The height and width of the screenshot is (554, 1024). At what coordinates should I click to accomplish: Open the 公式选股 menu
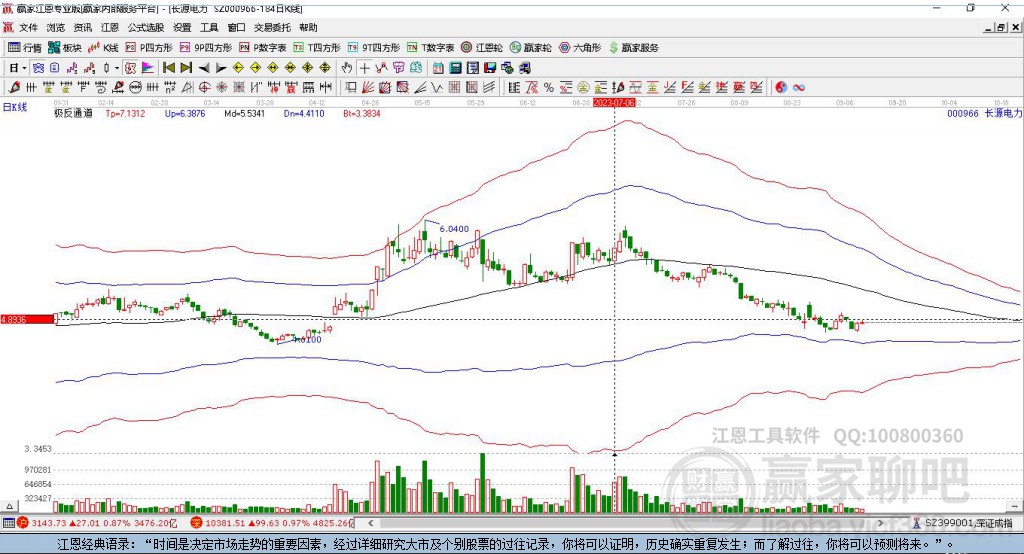coord(146,27)
